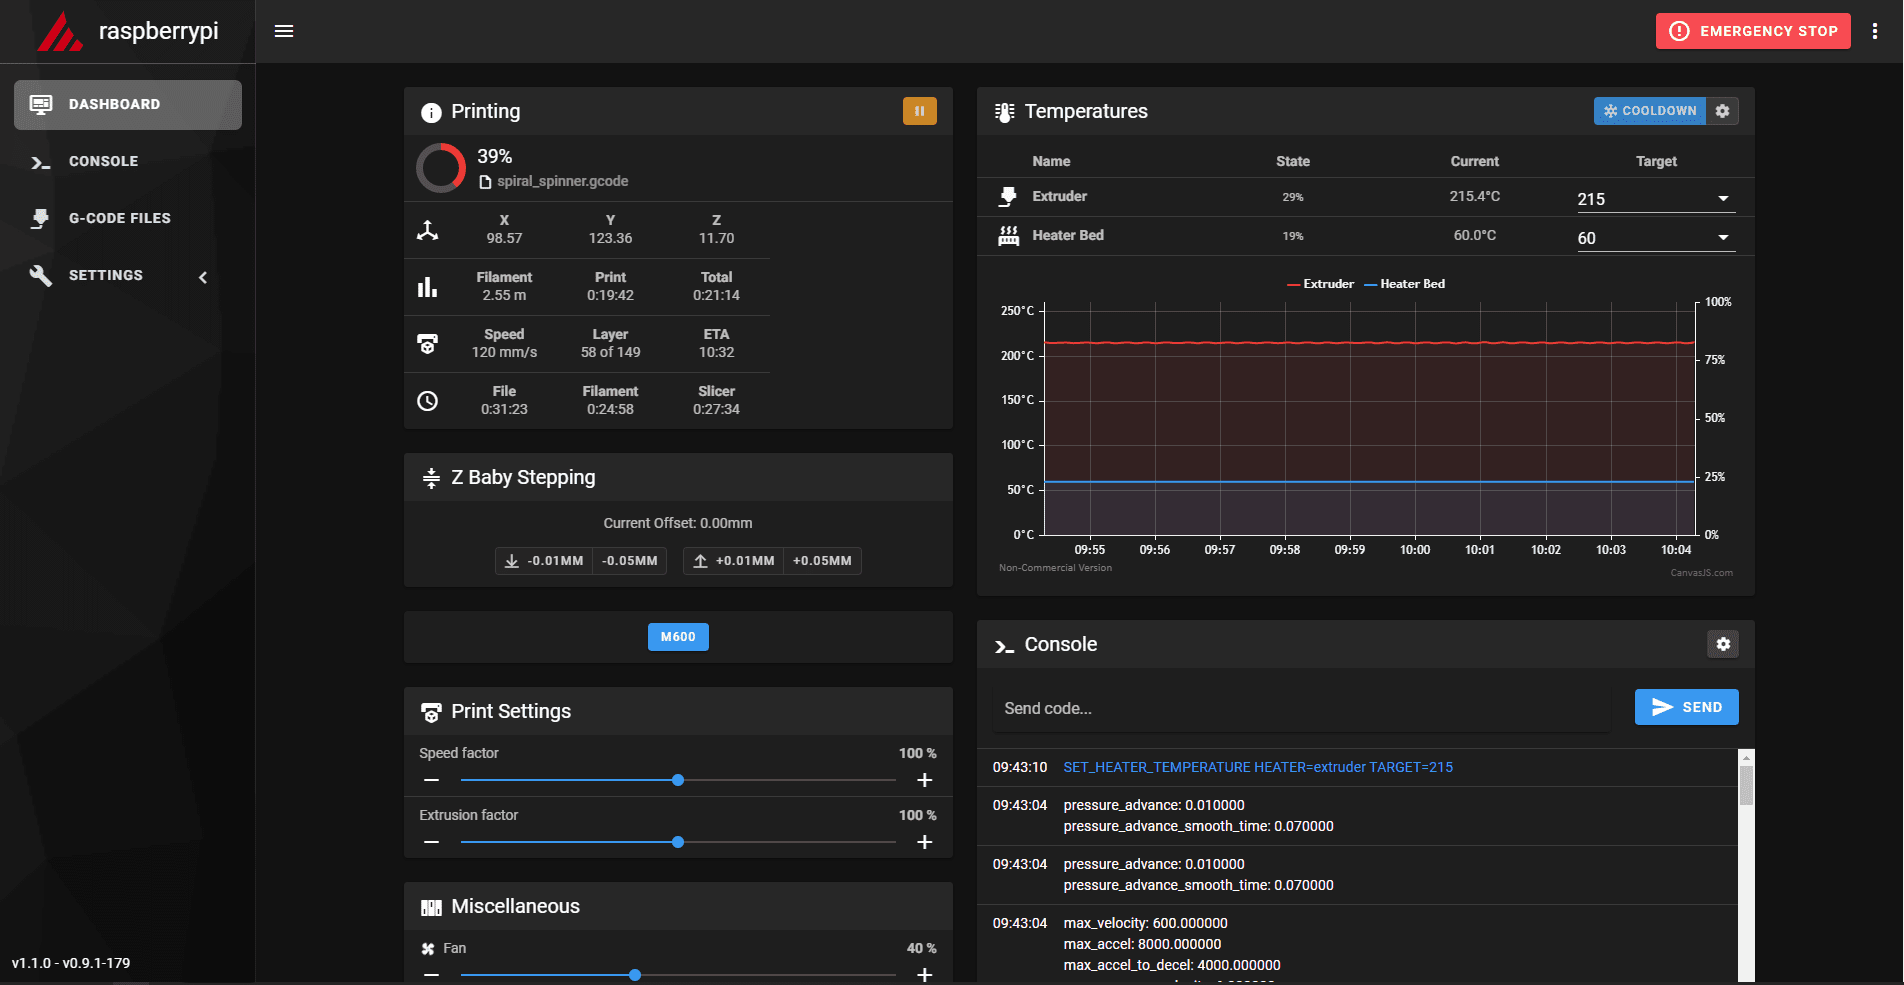The width and height of the screenshot is (1904, 985).
Task: Lower Z offset by 0.05mm
Action: click(x=630, y=561)
